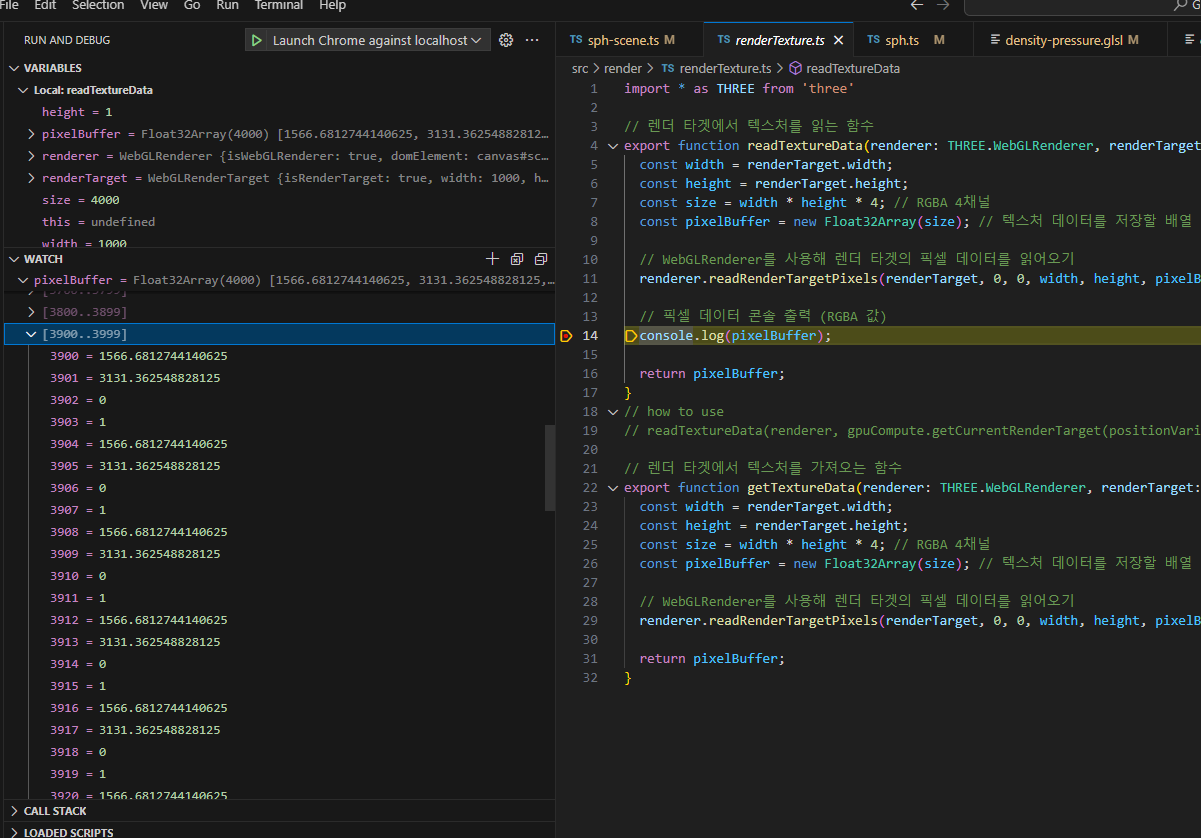Open the Terminal menu
The width and height of the screenshot is (1201, 838).
coord(279,5)
